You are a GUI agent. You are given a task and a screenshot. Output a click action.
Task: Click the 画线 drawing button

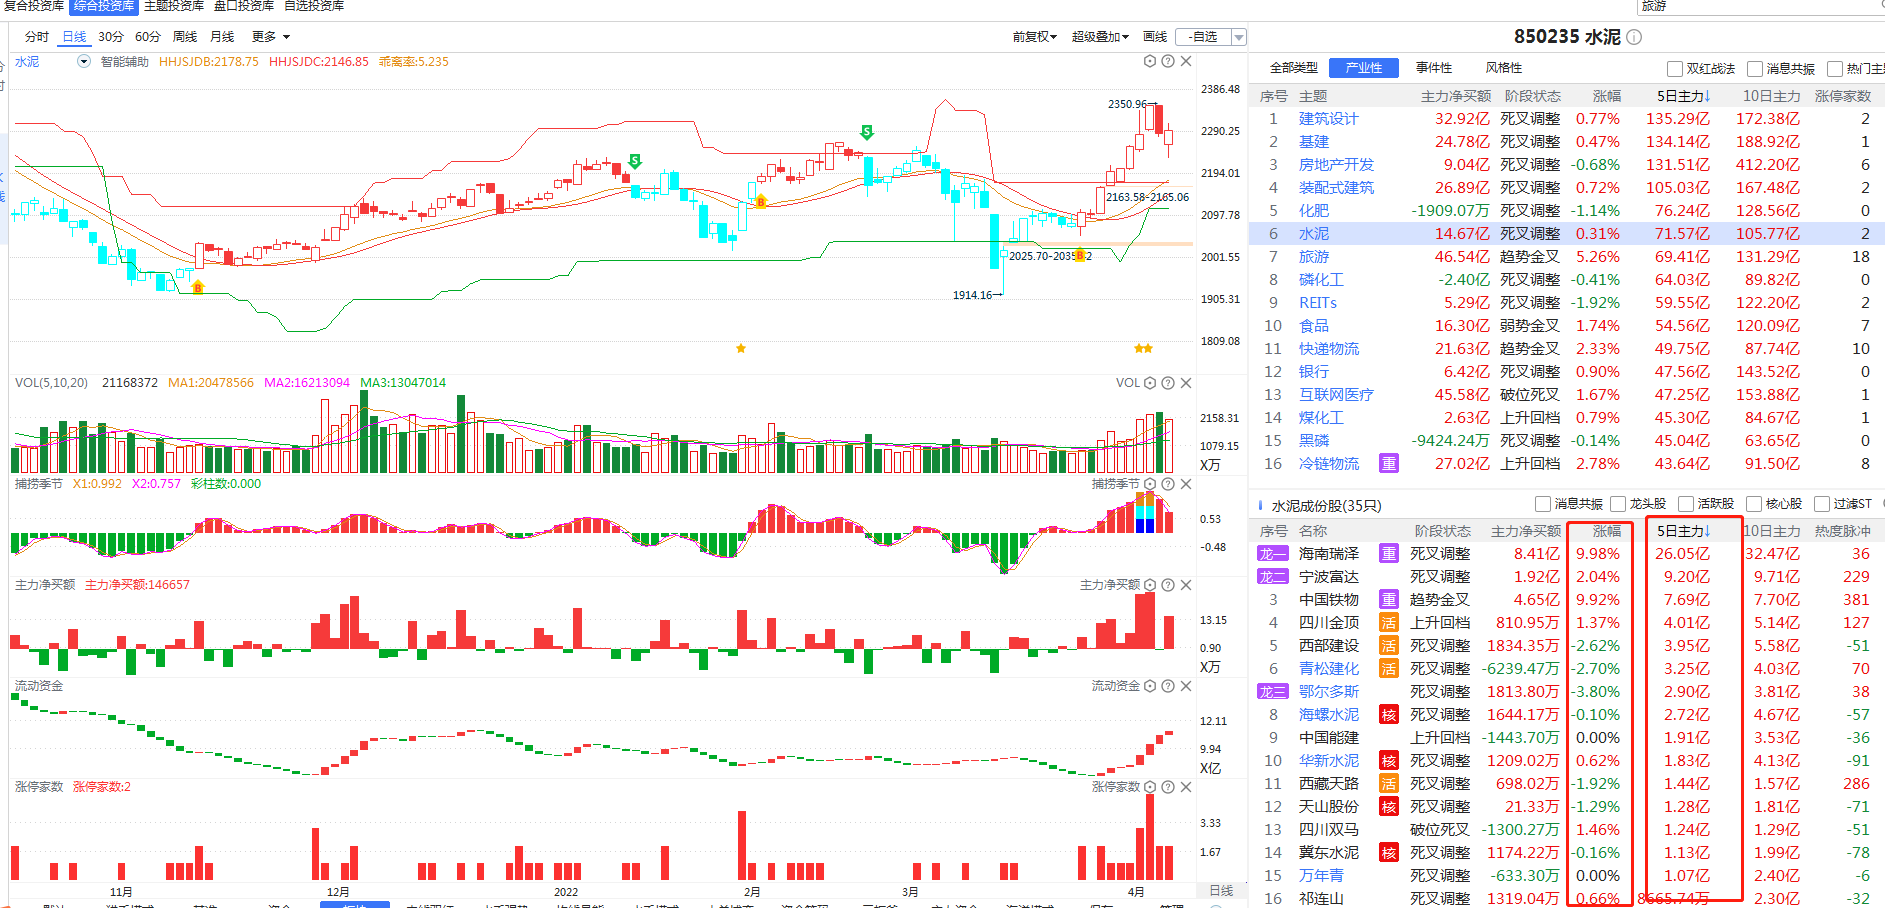click(1155, 37)
